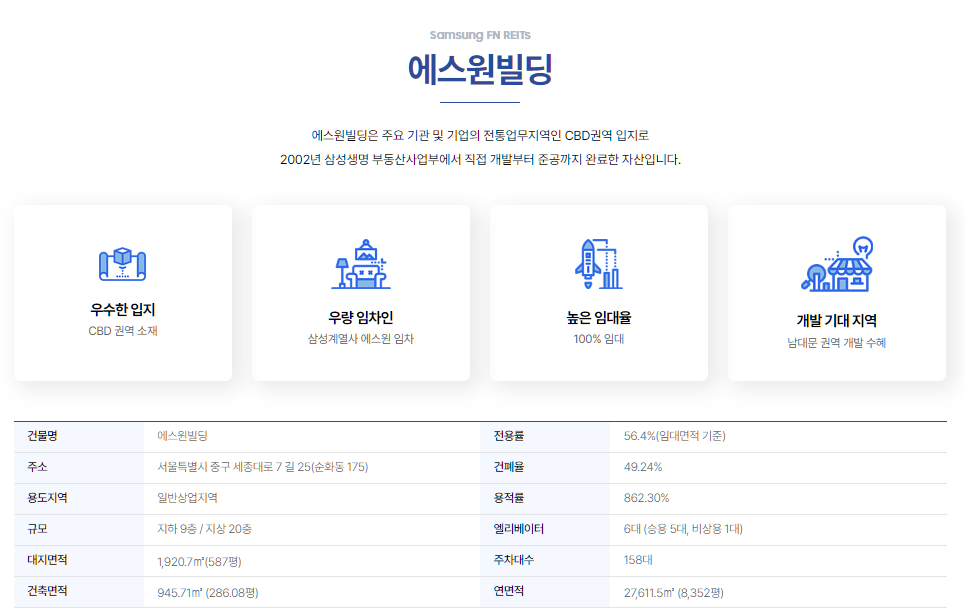Image resolution: width=965 pixels, height=615 pixels.
Task: Click the 건물명 table header cell
Action: (79, 436)
